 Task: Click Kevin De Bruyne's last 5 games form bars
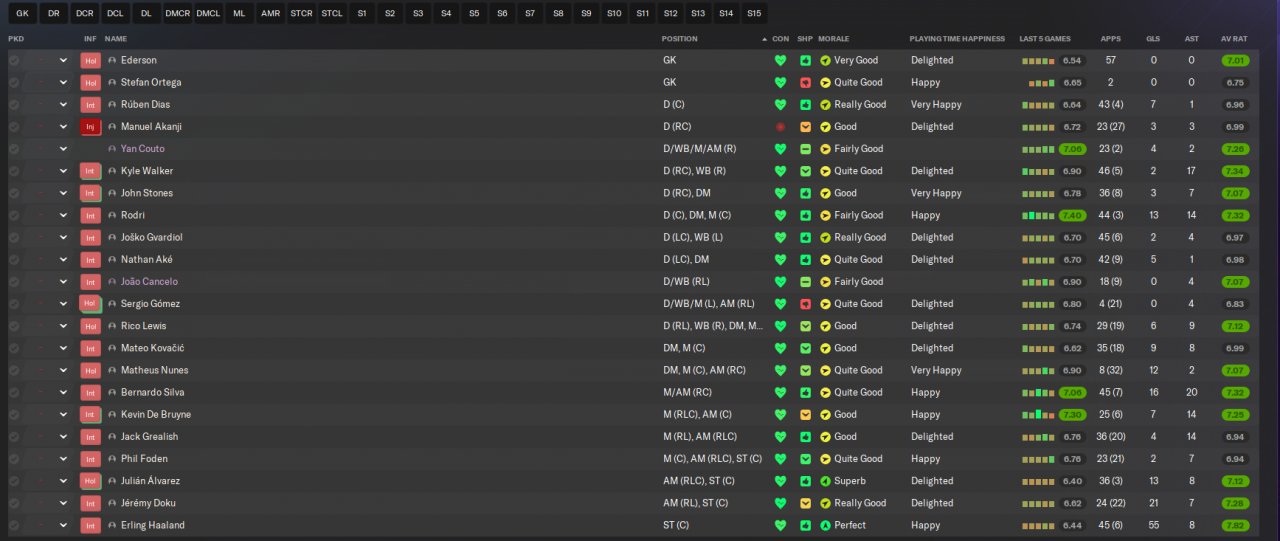tap(1038, 414)
